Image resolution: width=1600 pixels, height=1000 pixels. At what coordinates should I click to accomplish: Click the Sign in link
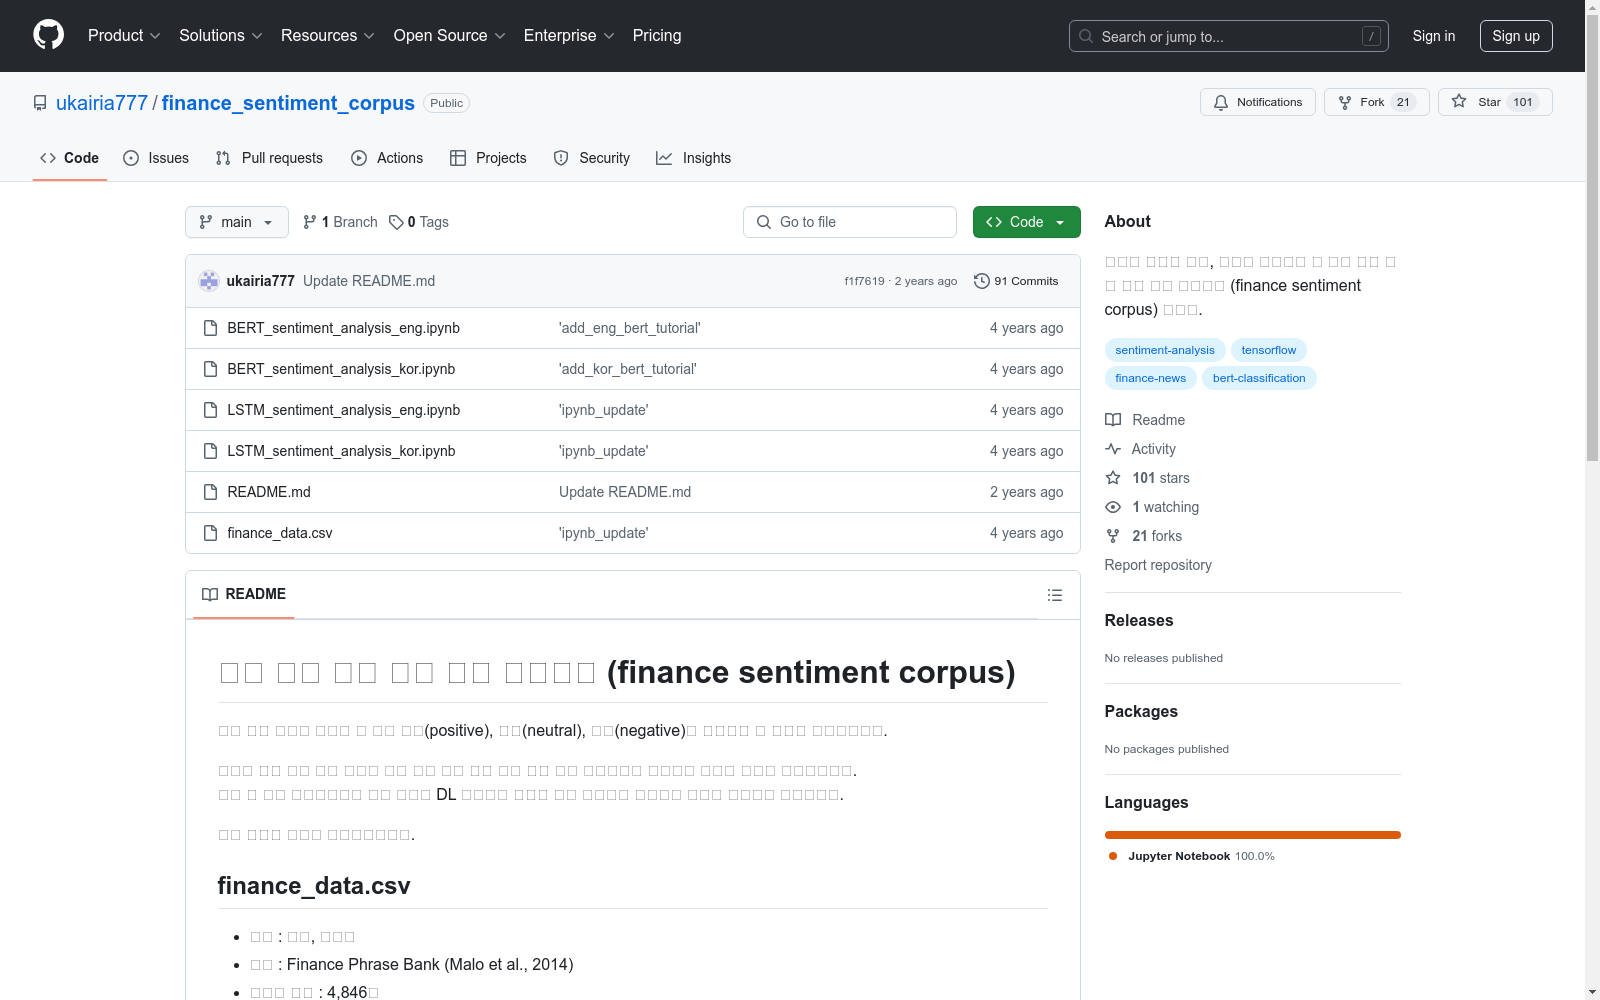click(x=1434, y=36)
